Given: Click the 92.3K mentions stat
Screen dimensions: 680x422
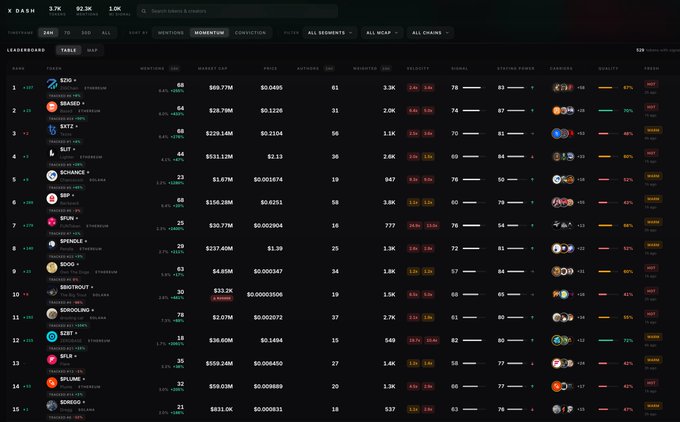Looking at the screenshot, I should (86, 11).
